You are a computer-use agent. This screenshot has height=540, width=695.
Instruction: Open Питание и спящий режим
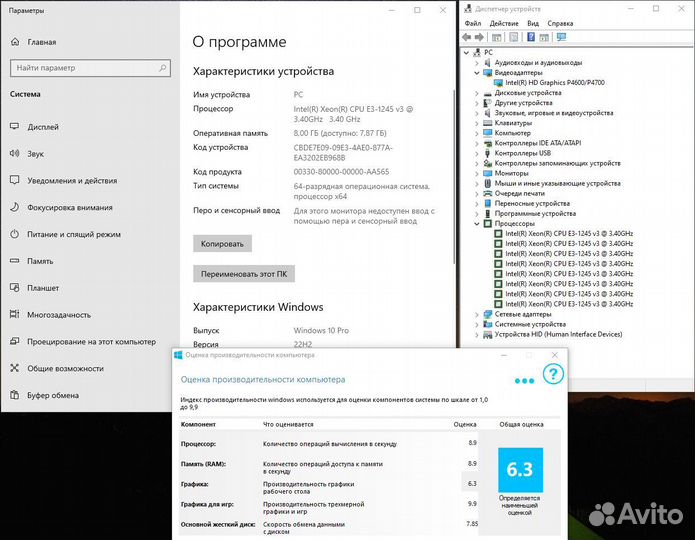[74, 234]
